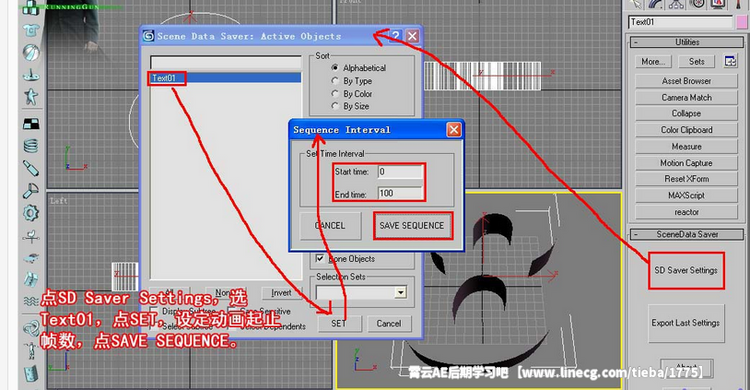Open Motion panel wheel tab
Viewport: 750px width, 390px height.
pos(698,4)
